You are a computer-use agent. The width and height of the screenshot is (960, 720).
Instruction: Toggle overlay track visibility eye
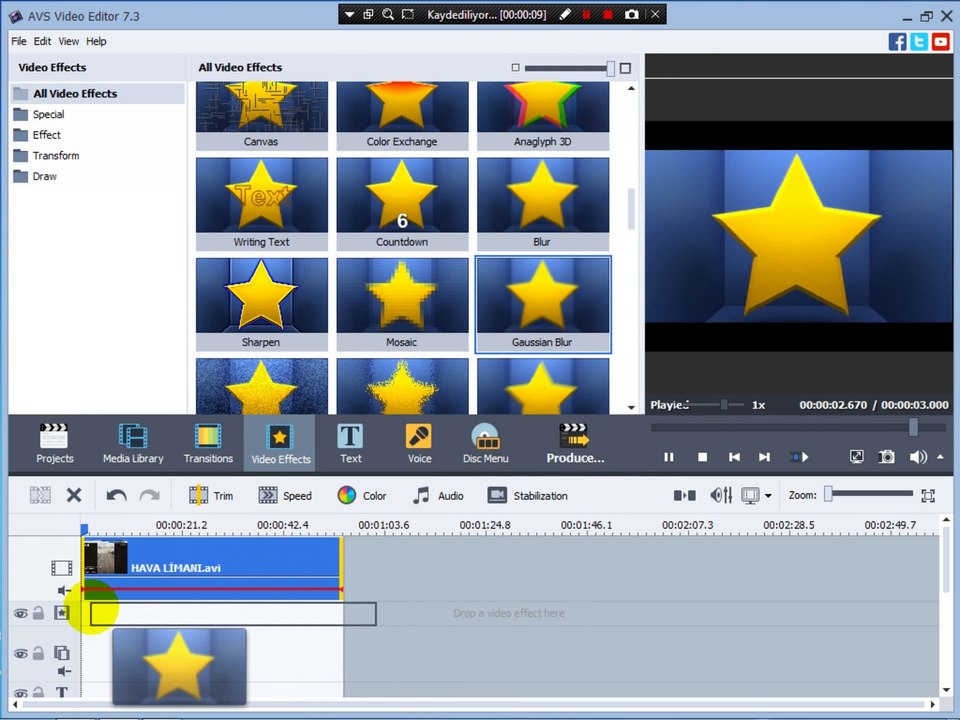20,653
